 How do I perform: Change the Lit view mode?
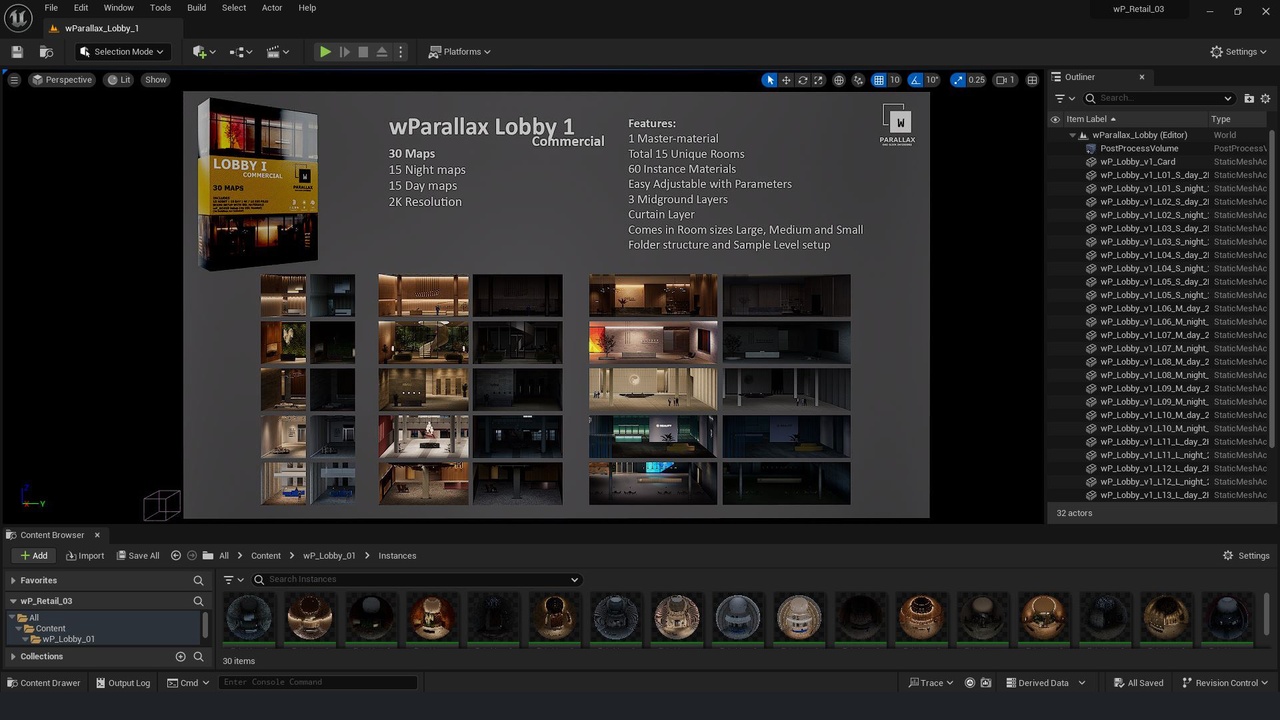(119, 80)
